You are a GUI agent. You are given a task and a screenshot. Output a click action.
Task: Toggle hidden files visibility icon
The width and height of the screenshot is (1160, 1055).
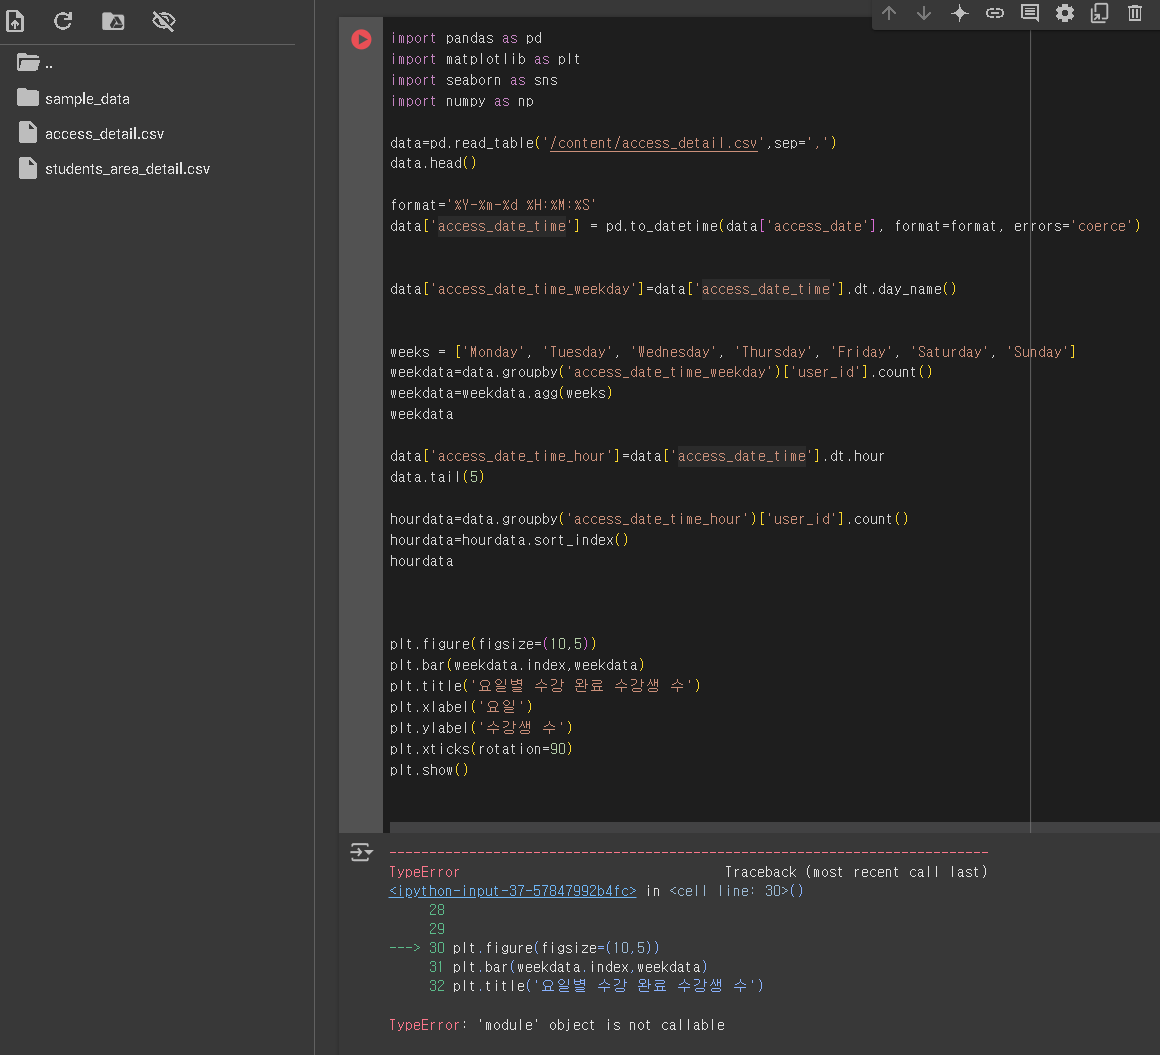click(x=163, y=21)
